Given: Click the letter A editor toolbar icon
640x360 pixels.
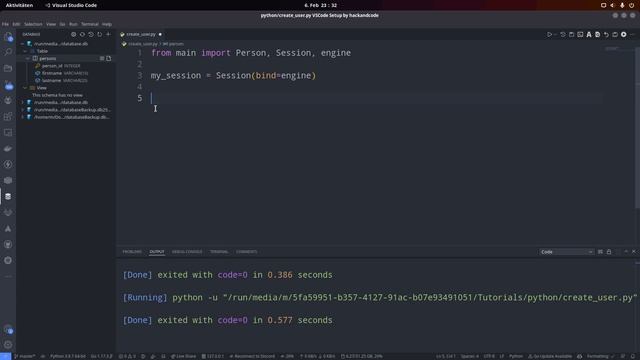Looking at the screenshot, I should tap(589, 35).
